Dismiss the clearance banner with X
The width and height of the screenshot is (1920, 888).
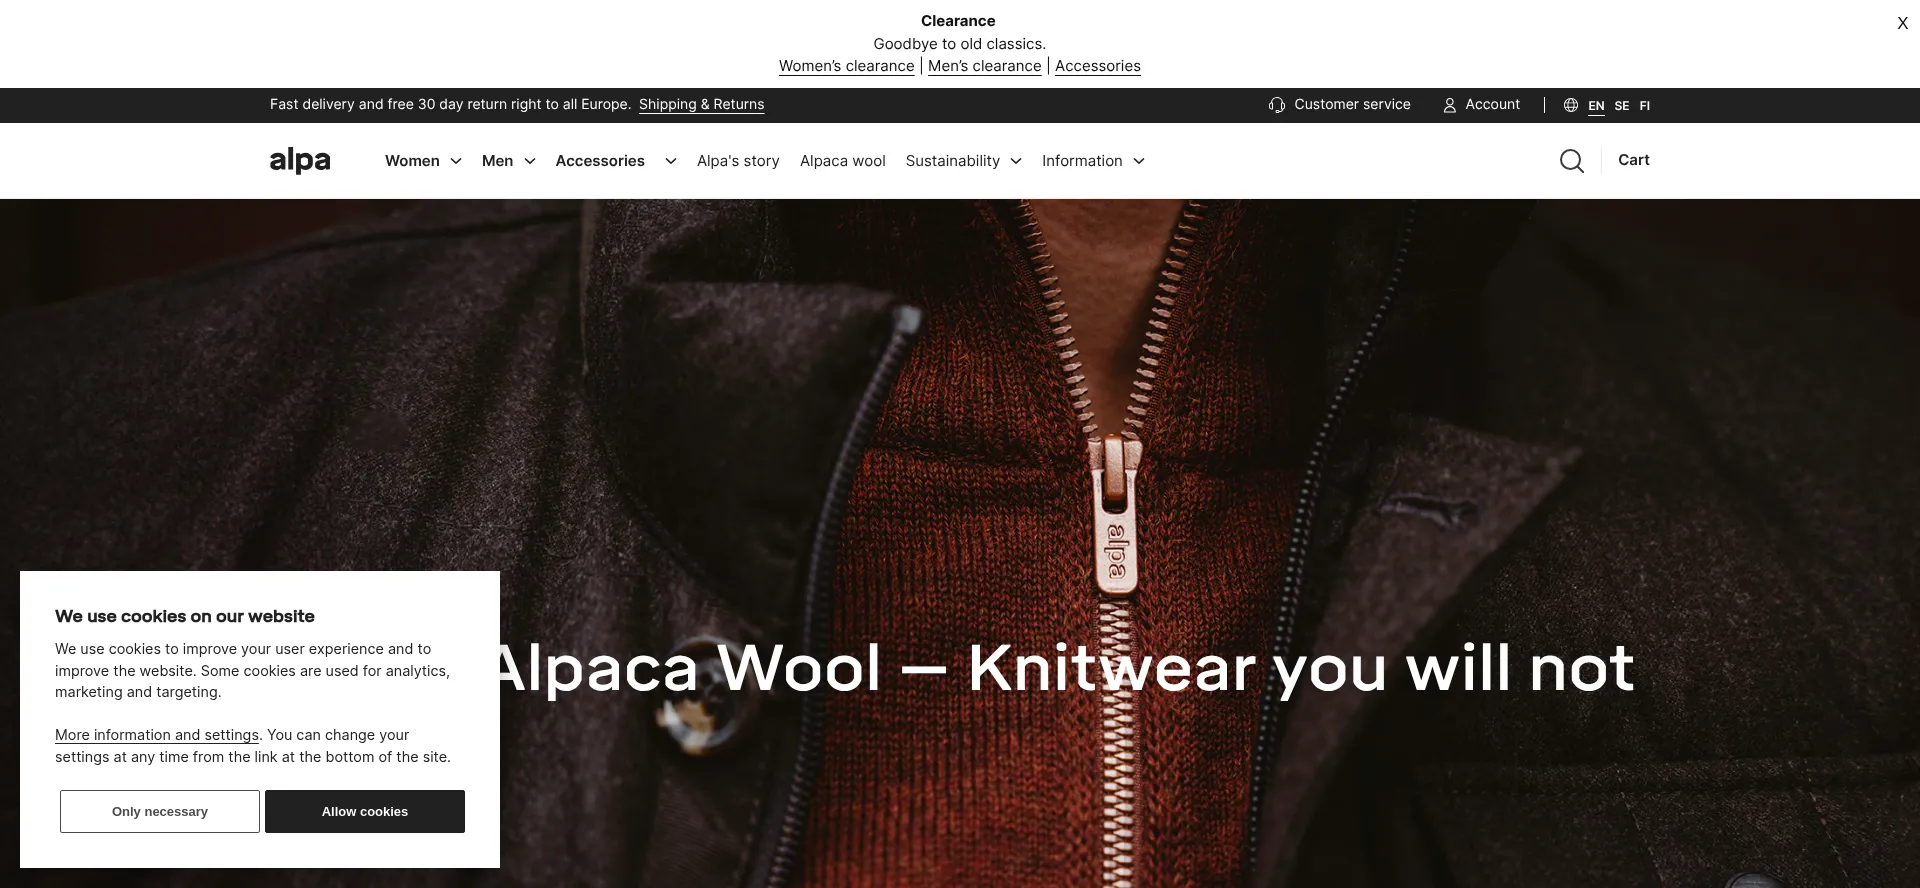tap(1902, 23)
